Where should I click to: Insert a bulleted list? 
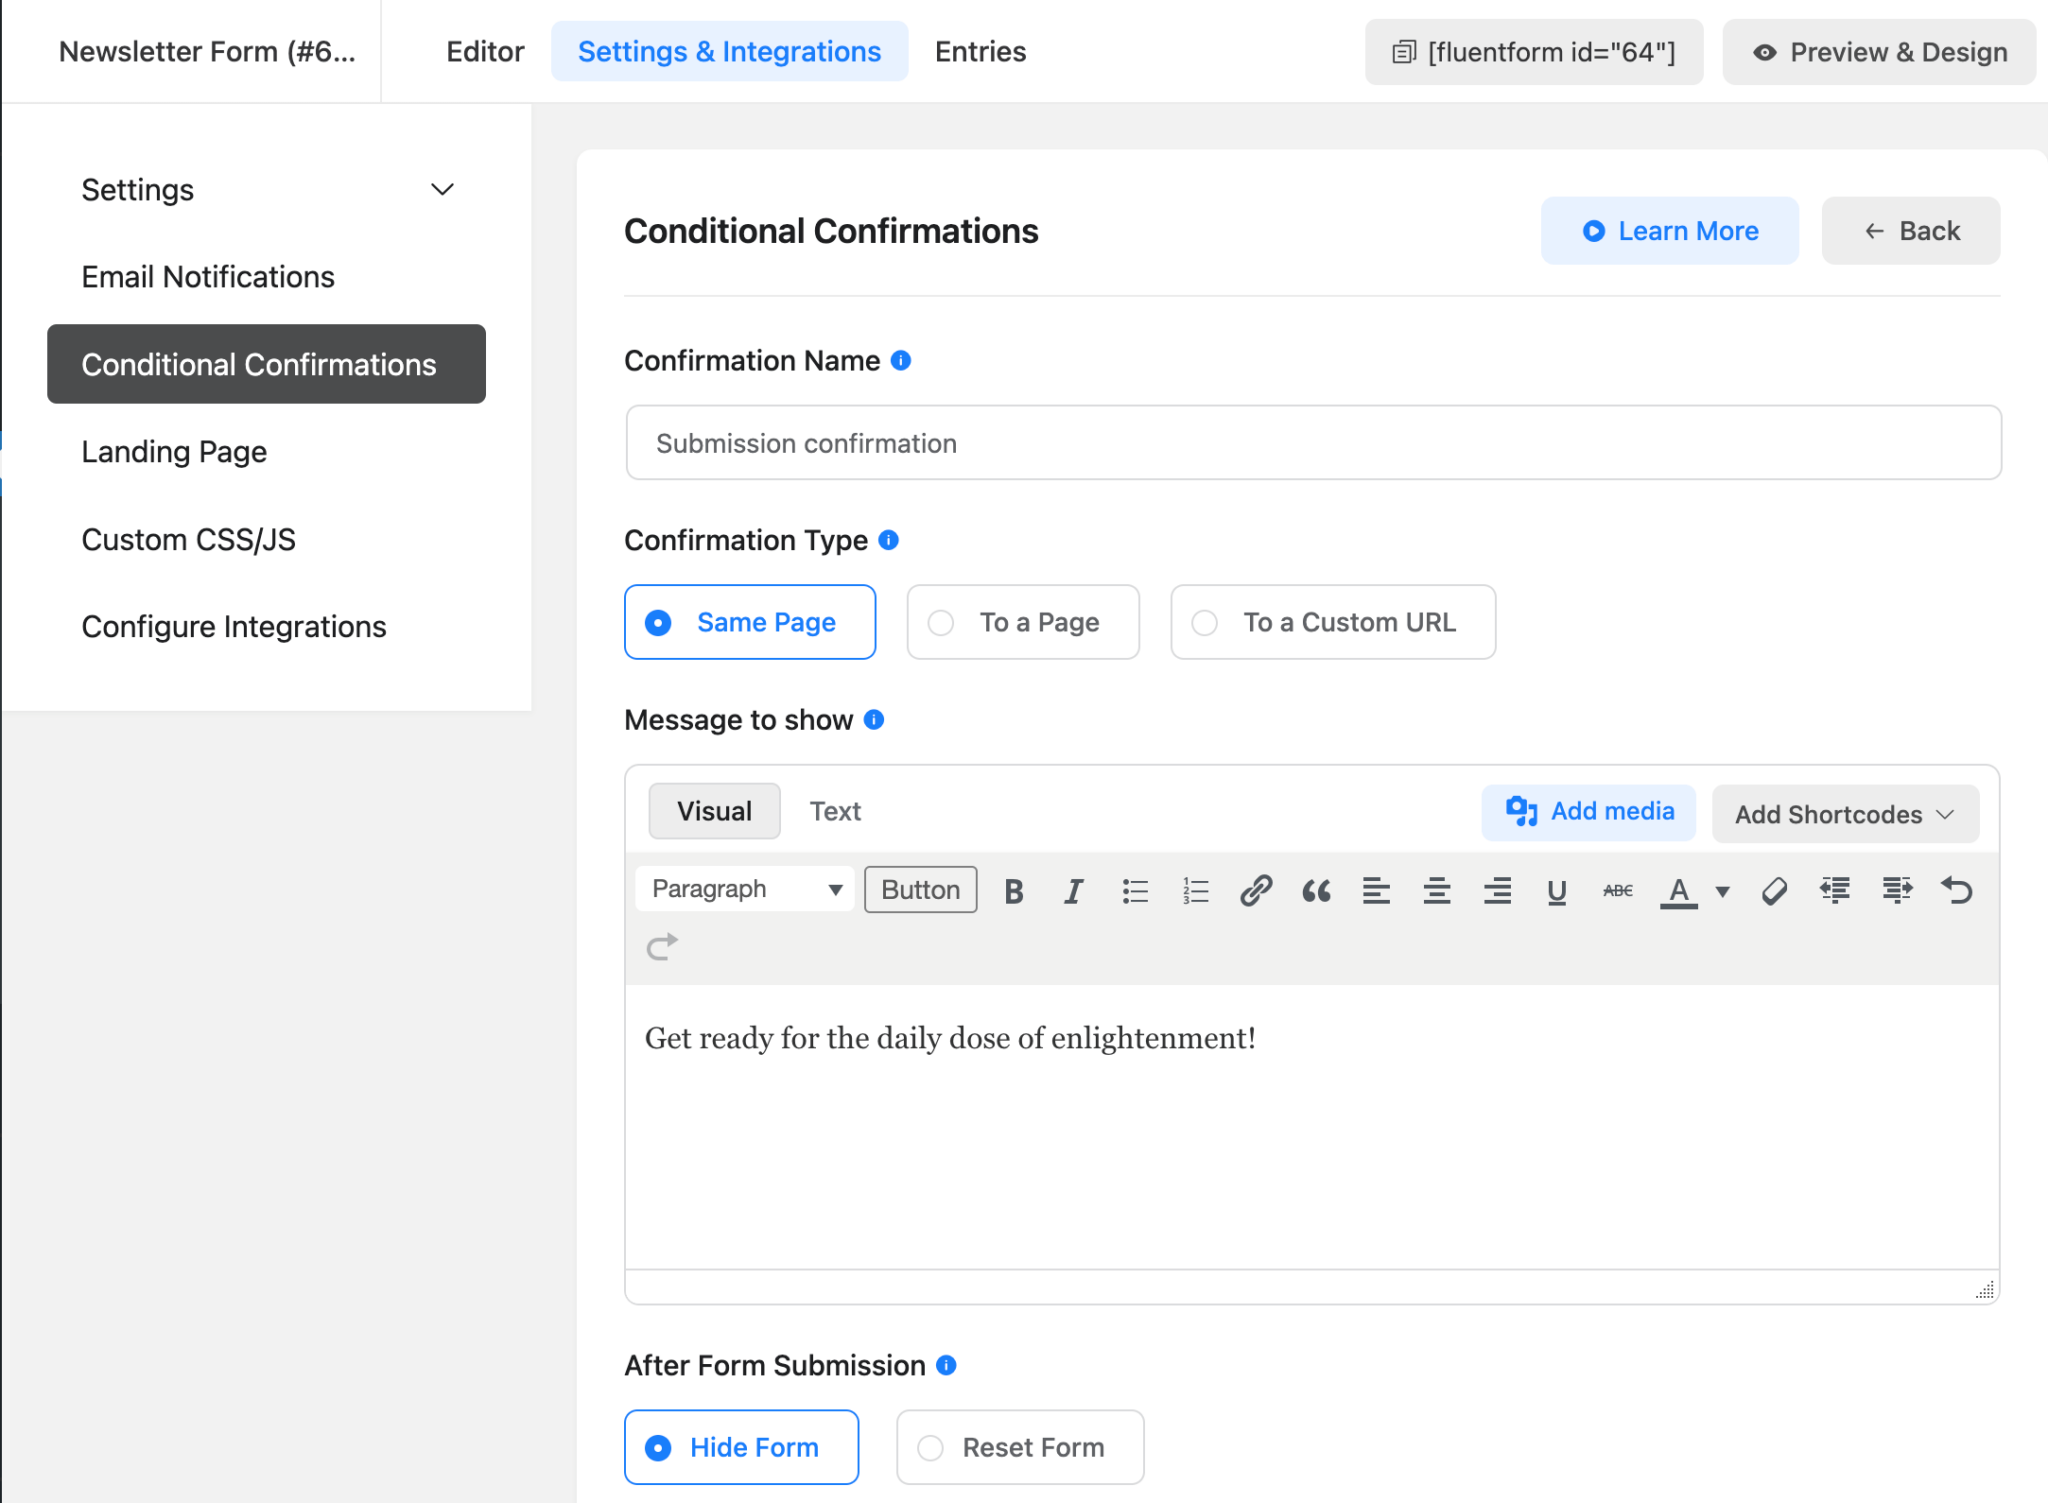[x=1135, y=889]
